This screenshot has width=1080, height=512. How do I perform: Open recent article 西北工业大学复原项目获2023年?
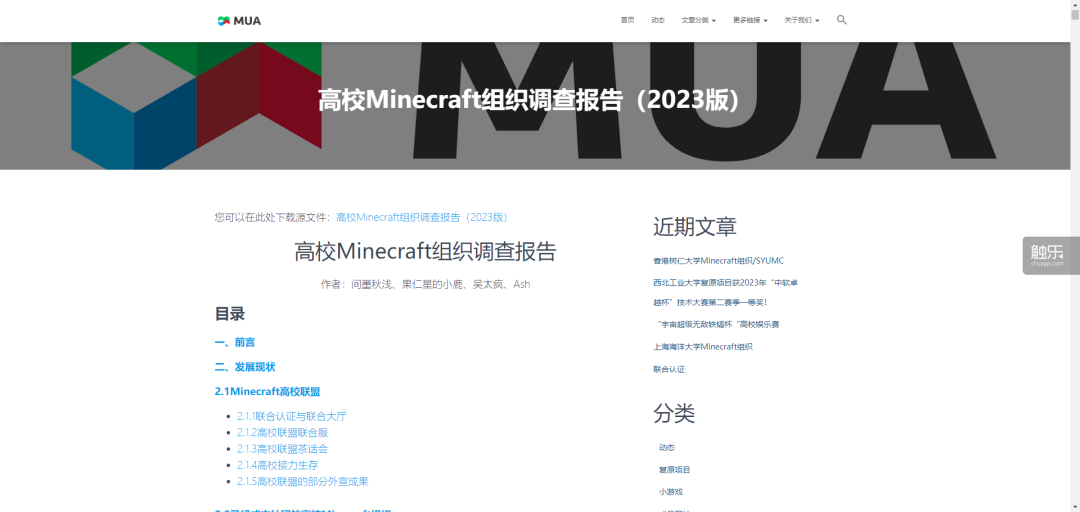click(x=725, y=292)
